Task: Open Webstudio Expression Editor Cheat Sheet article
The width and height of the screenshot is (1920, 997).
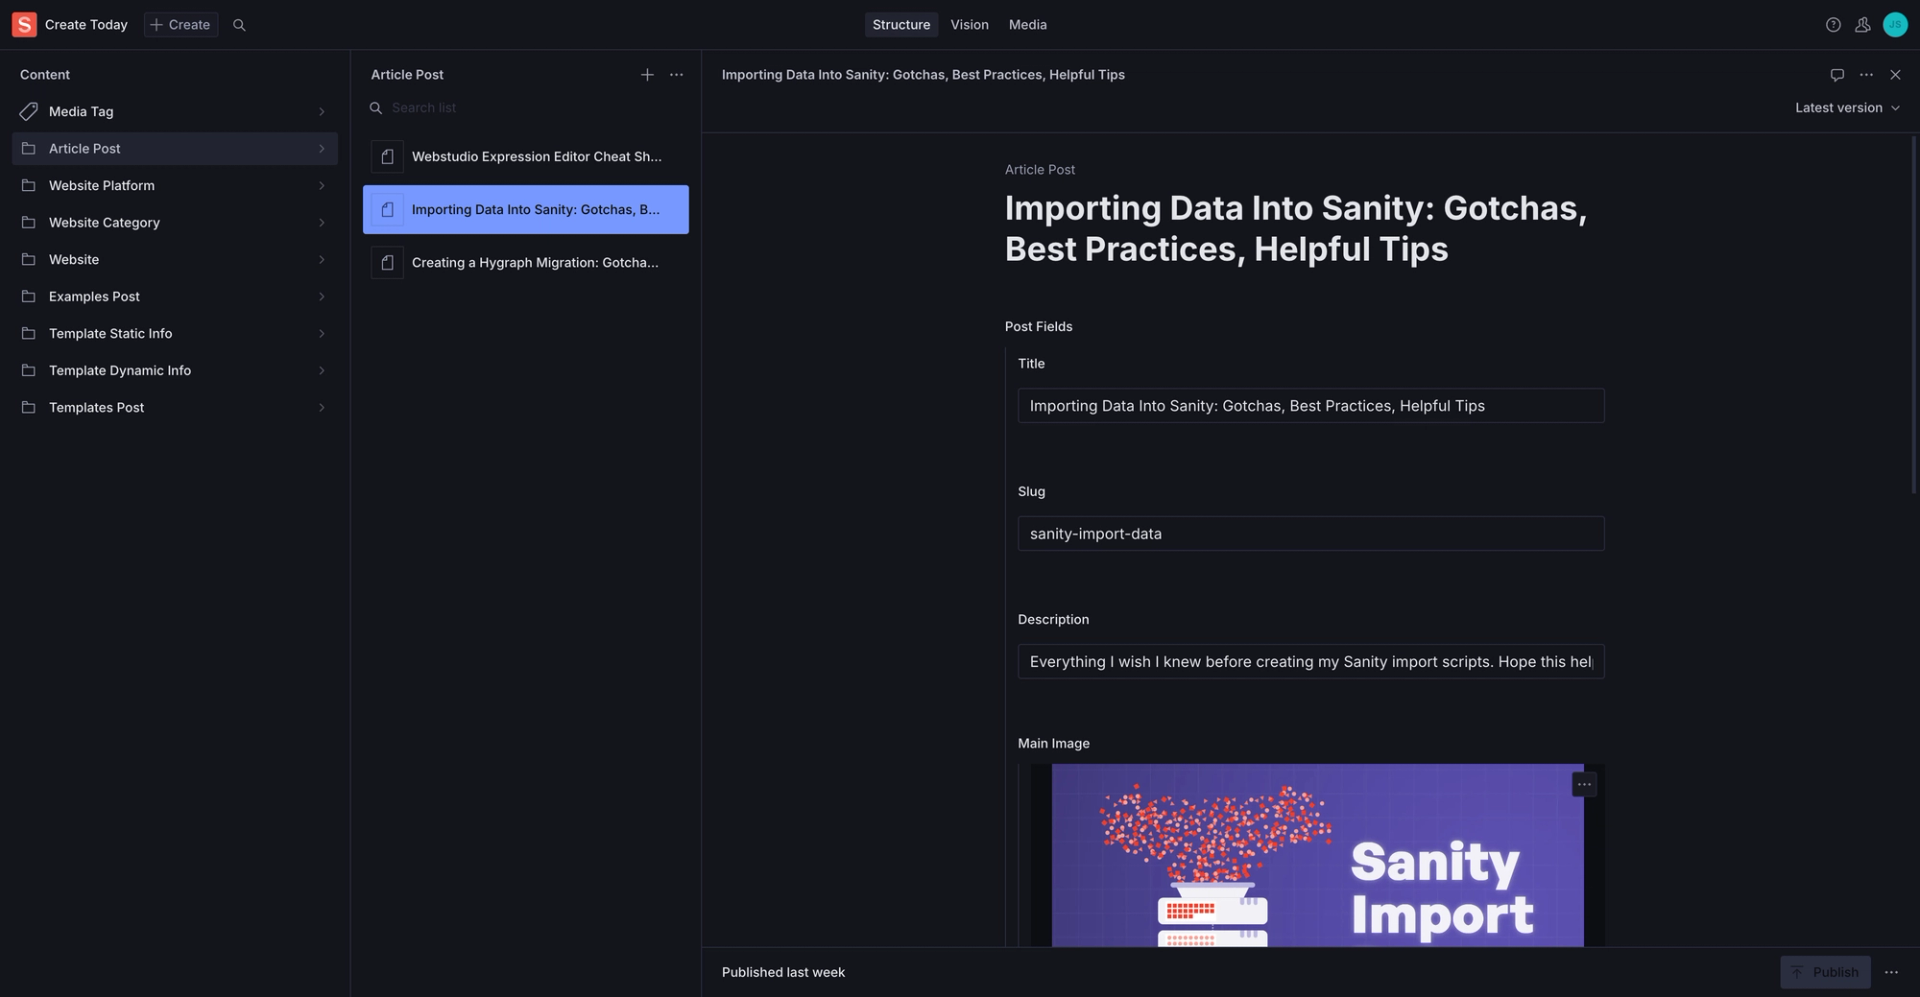Action: [x=526, y=156]
